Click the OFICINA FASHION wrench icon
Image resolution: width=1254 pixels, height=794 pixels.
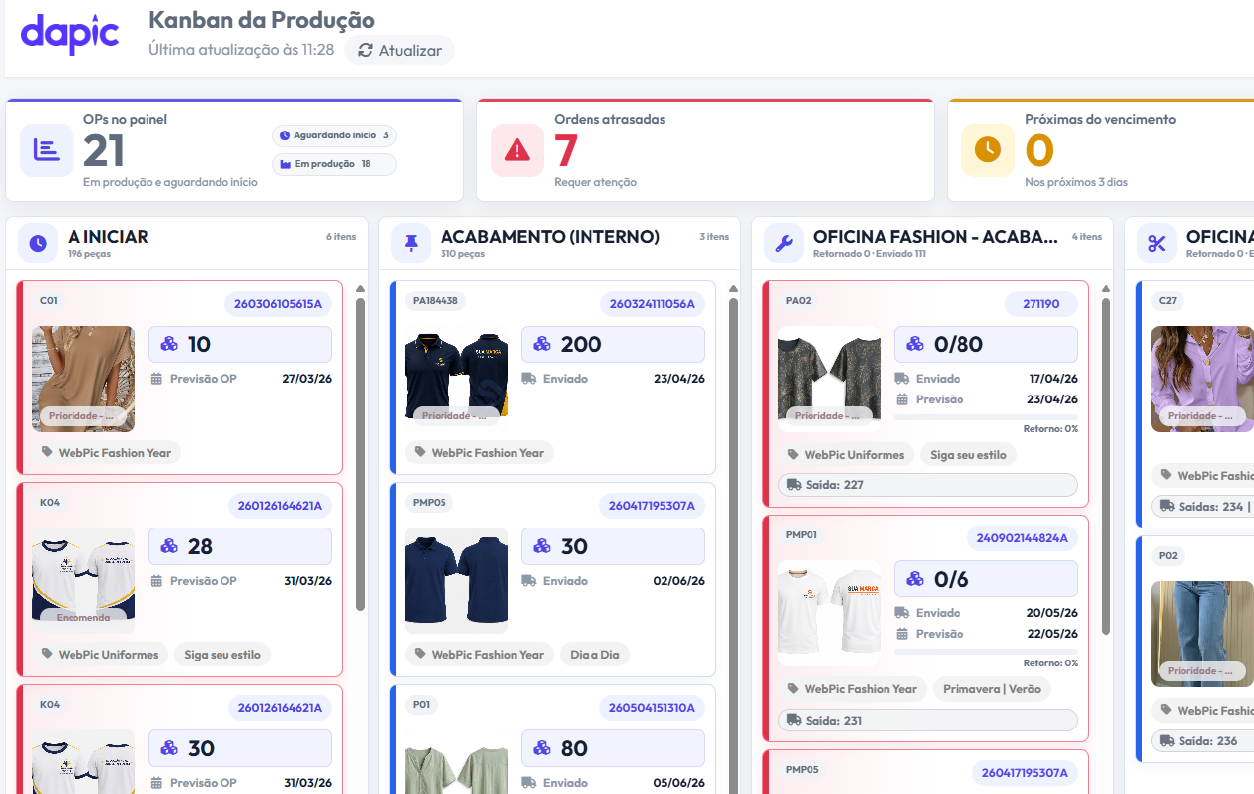[784, 243]
